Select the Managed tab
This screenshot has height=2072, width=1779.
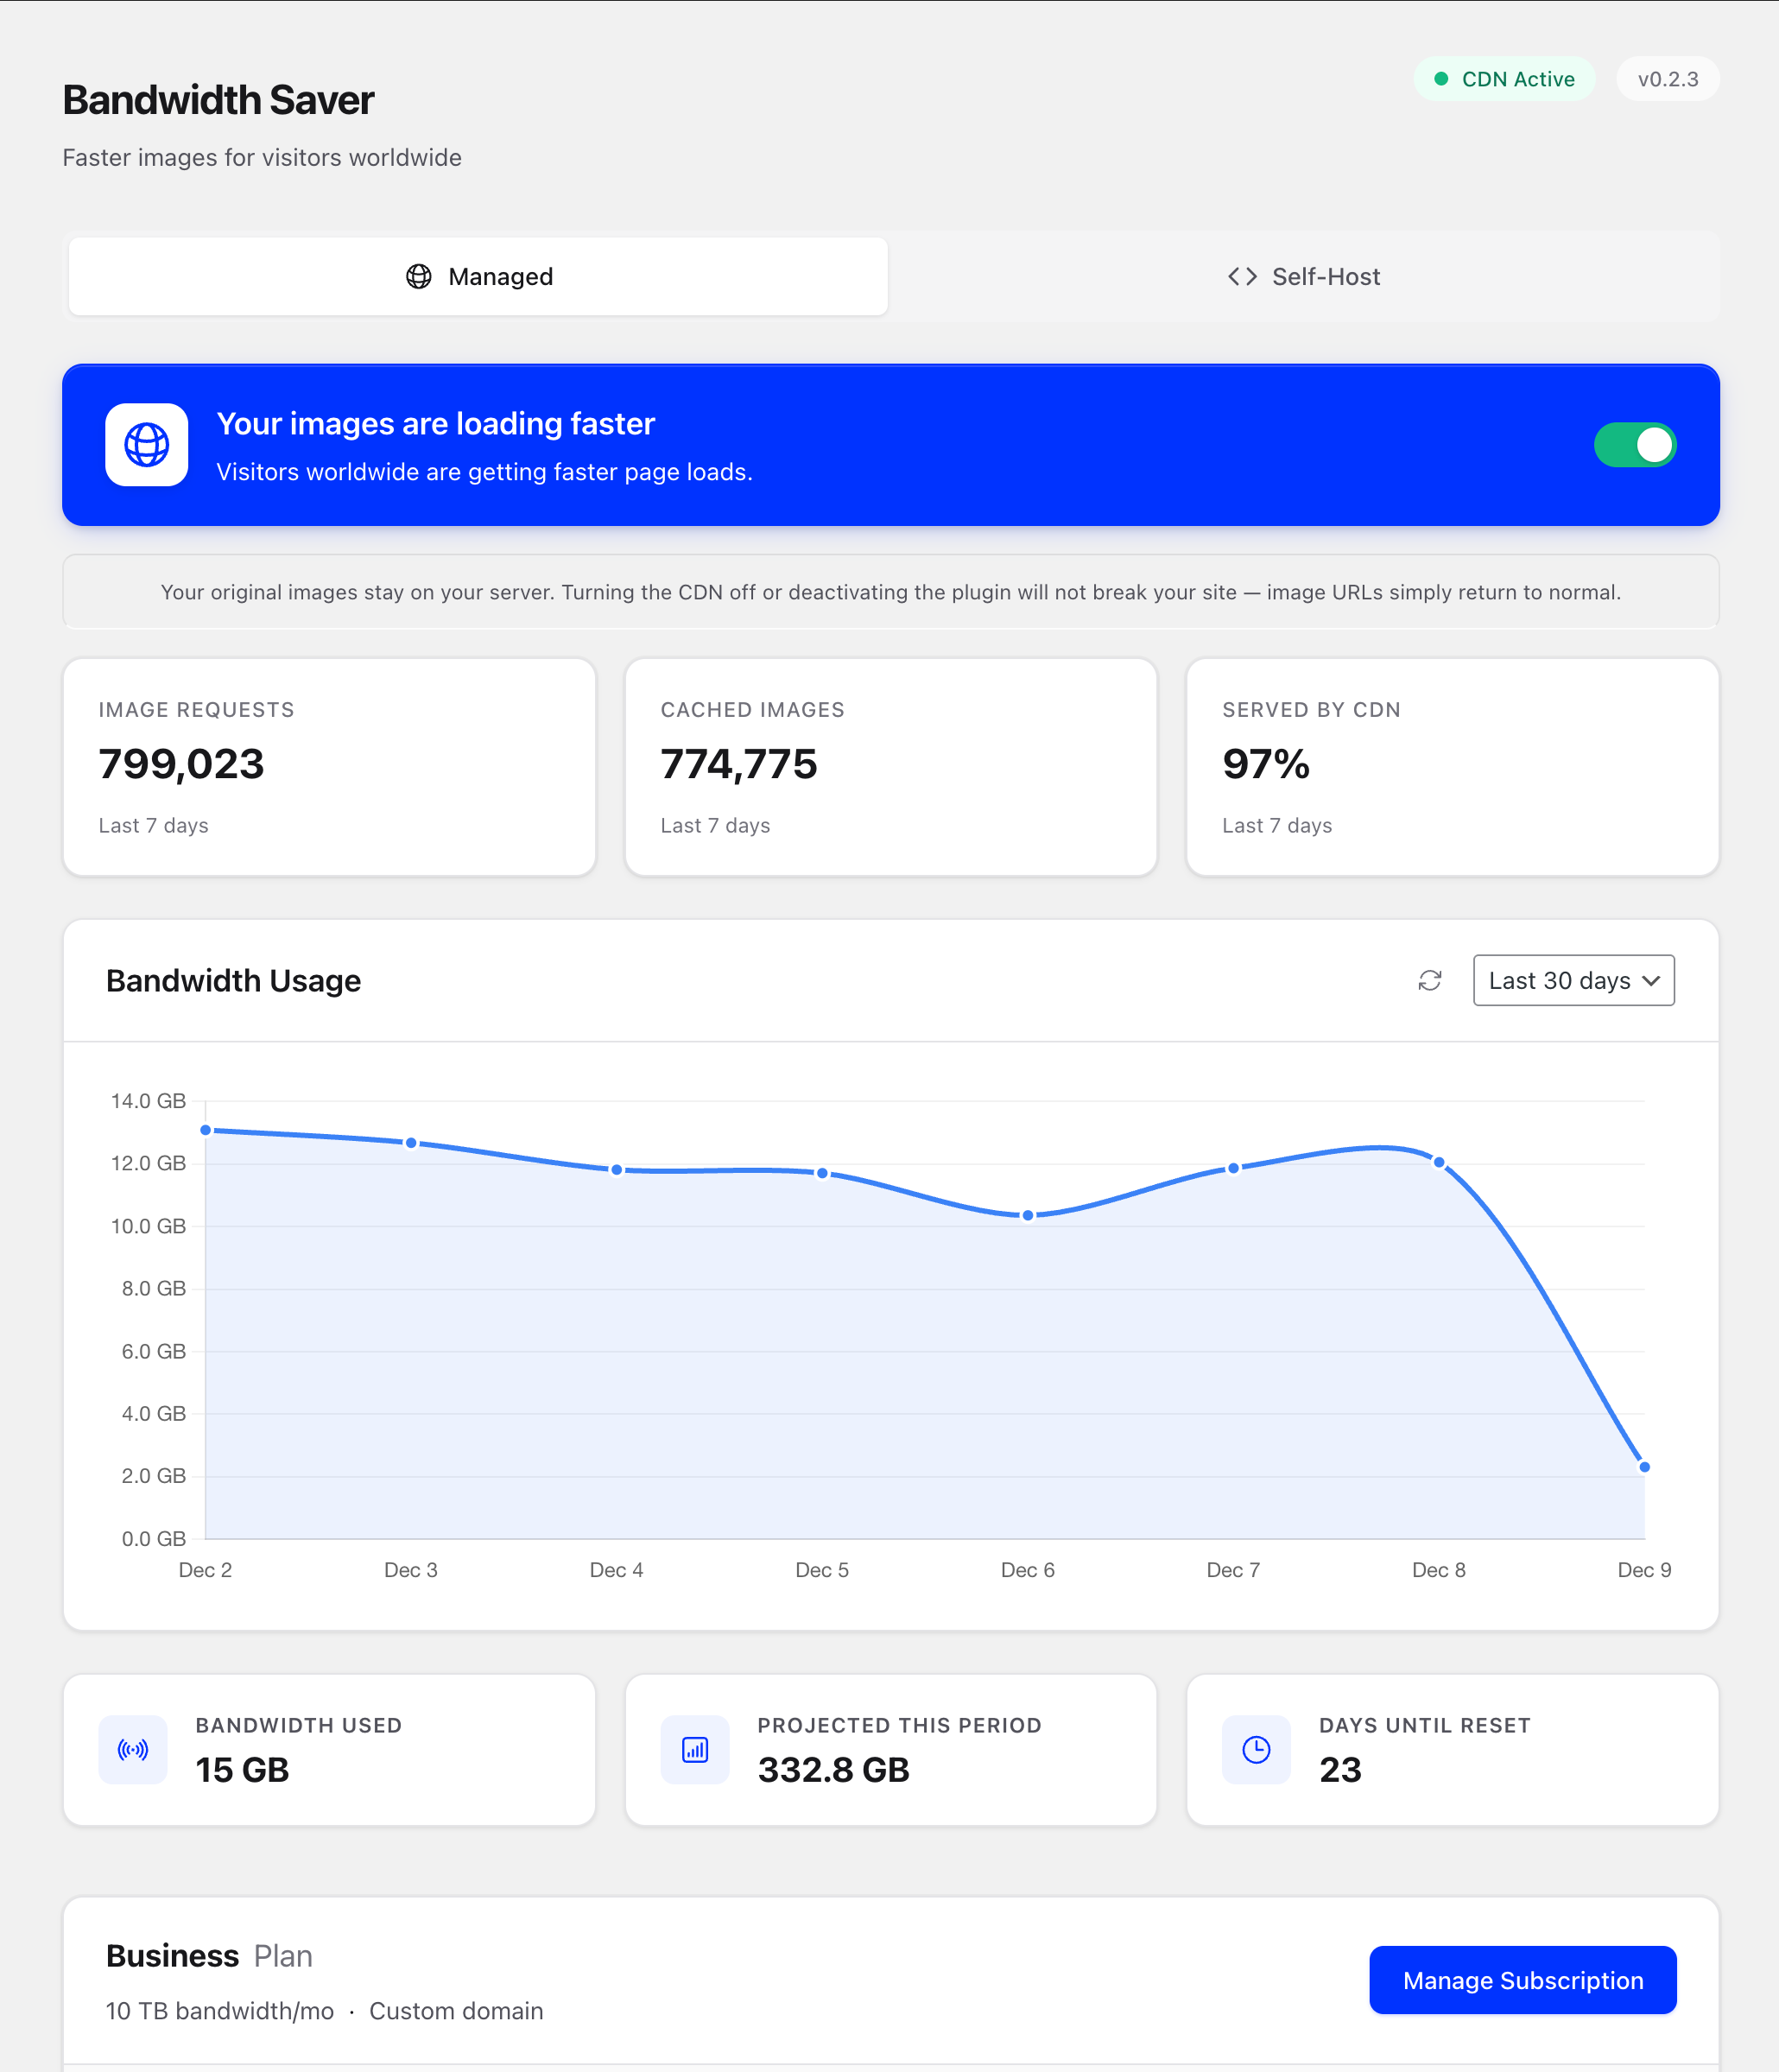[478, 276]
